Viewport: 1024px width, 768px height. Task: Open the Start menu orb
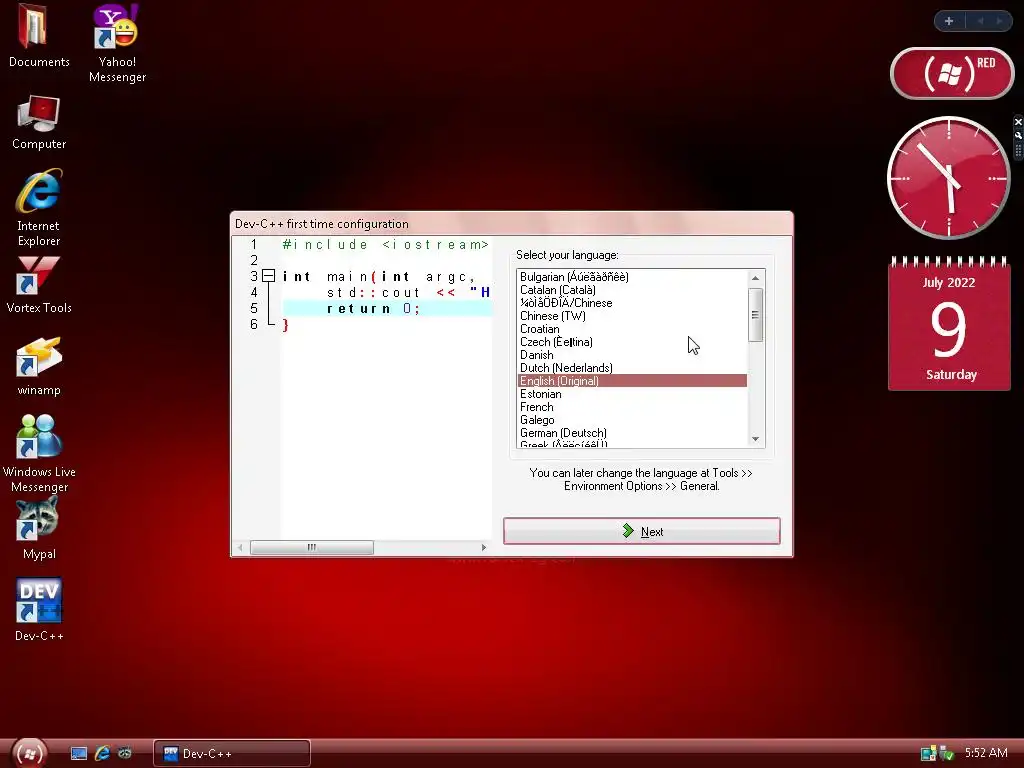[29, 754]
